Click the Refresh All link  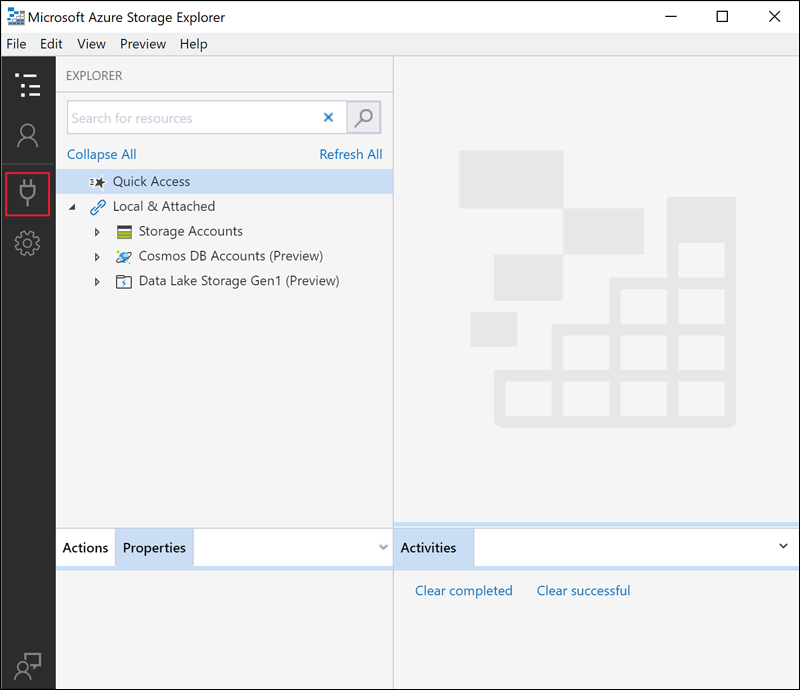tap(351, 154)
